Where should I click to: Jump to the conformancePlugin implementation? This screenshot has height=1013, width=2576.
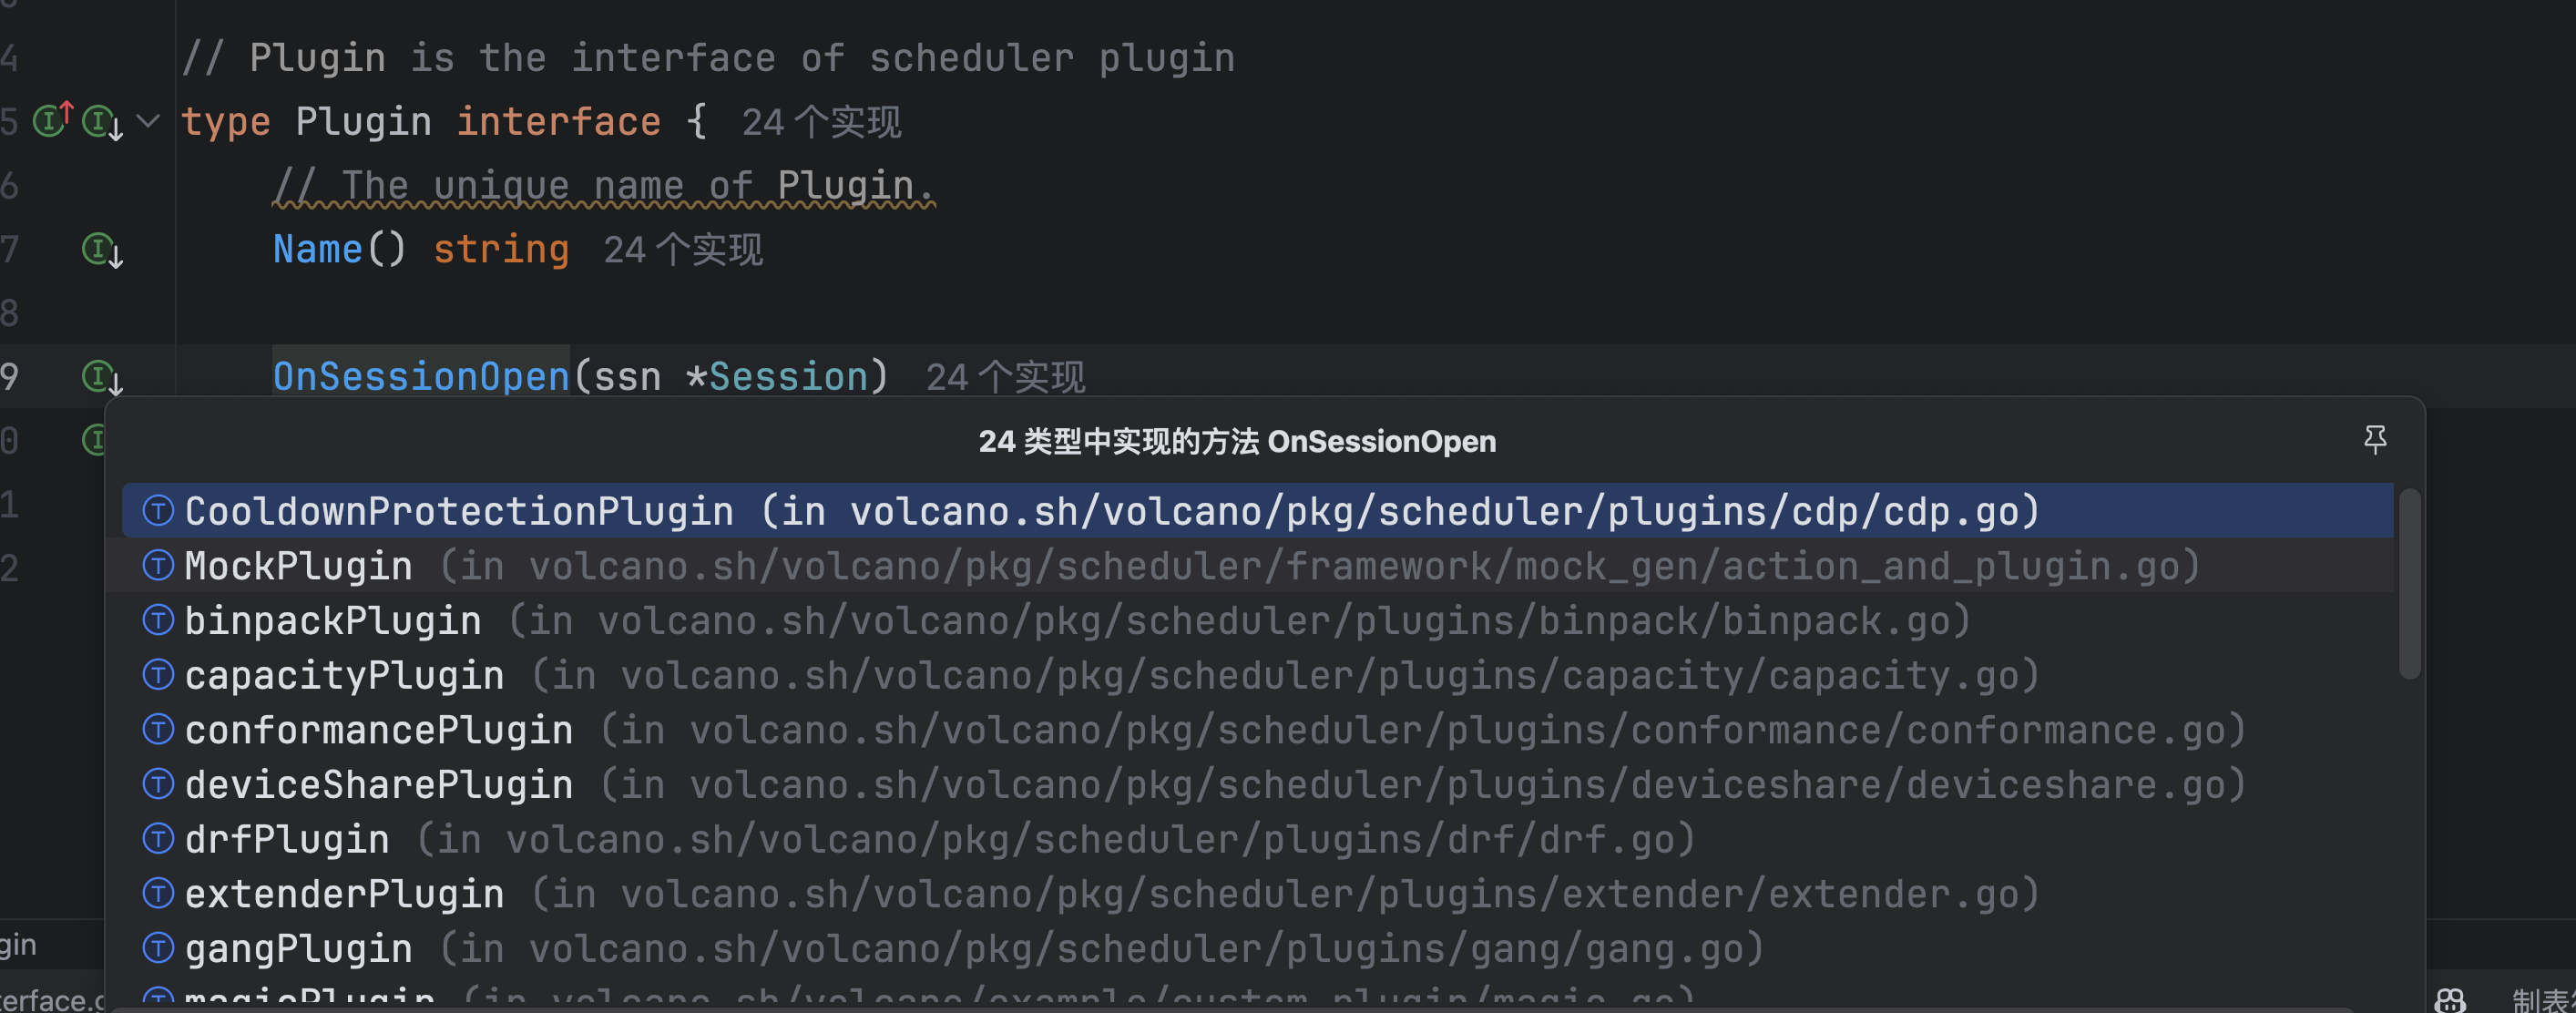coord(379,730)
